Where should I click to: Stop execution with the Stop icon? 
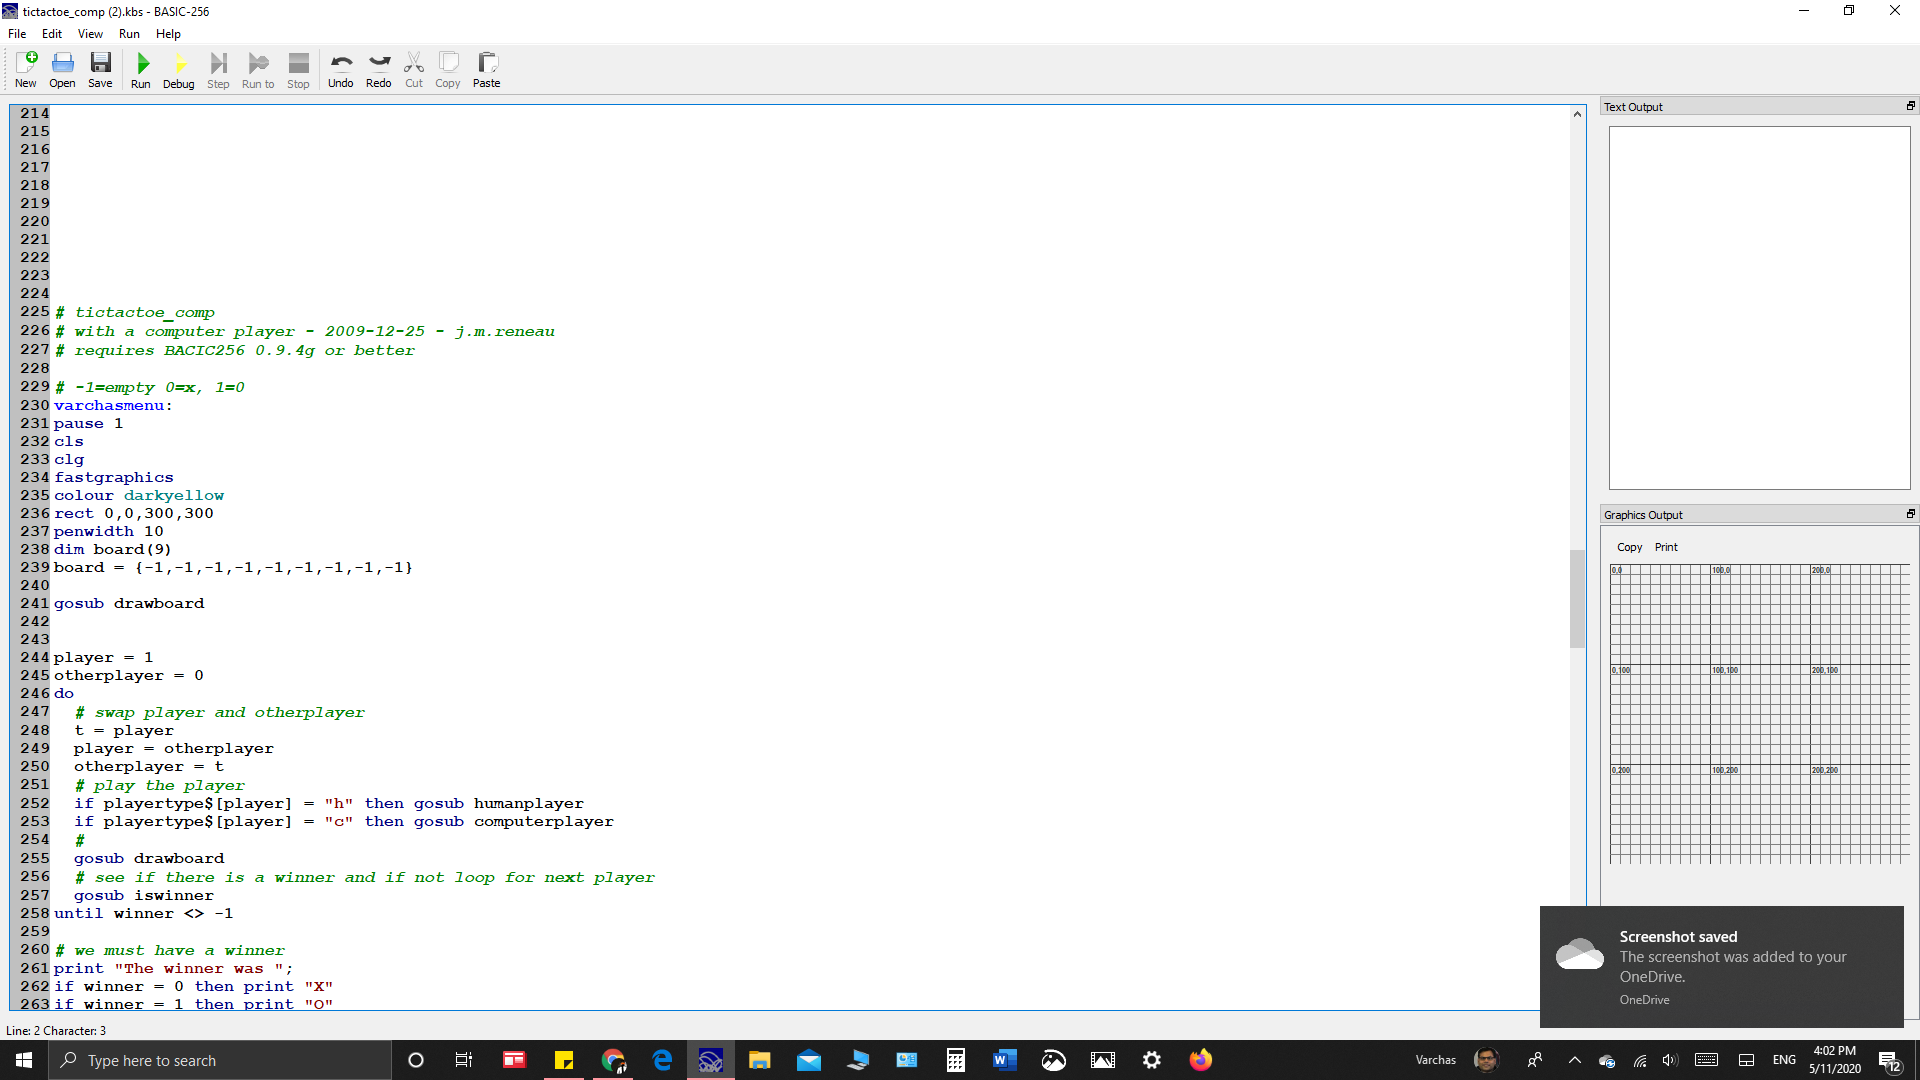(298, 70)
